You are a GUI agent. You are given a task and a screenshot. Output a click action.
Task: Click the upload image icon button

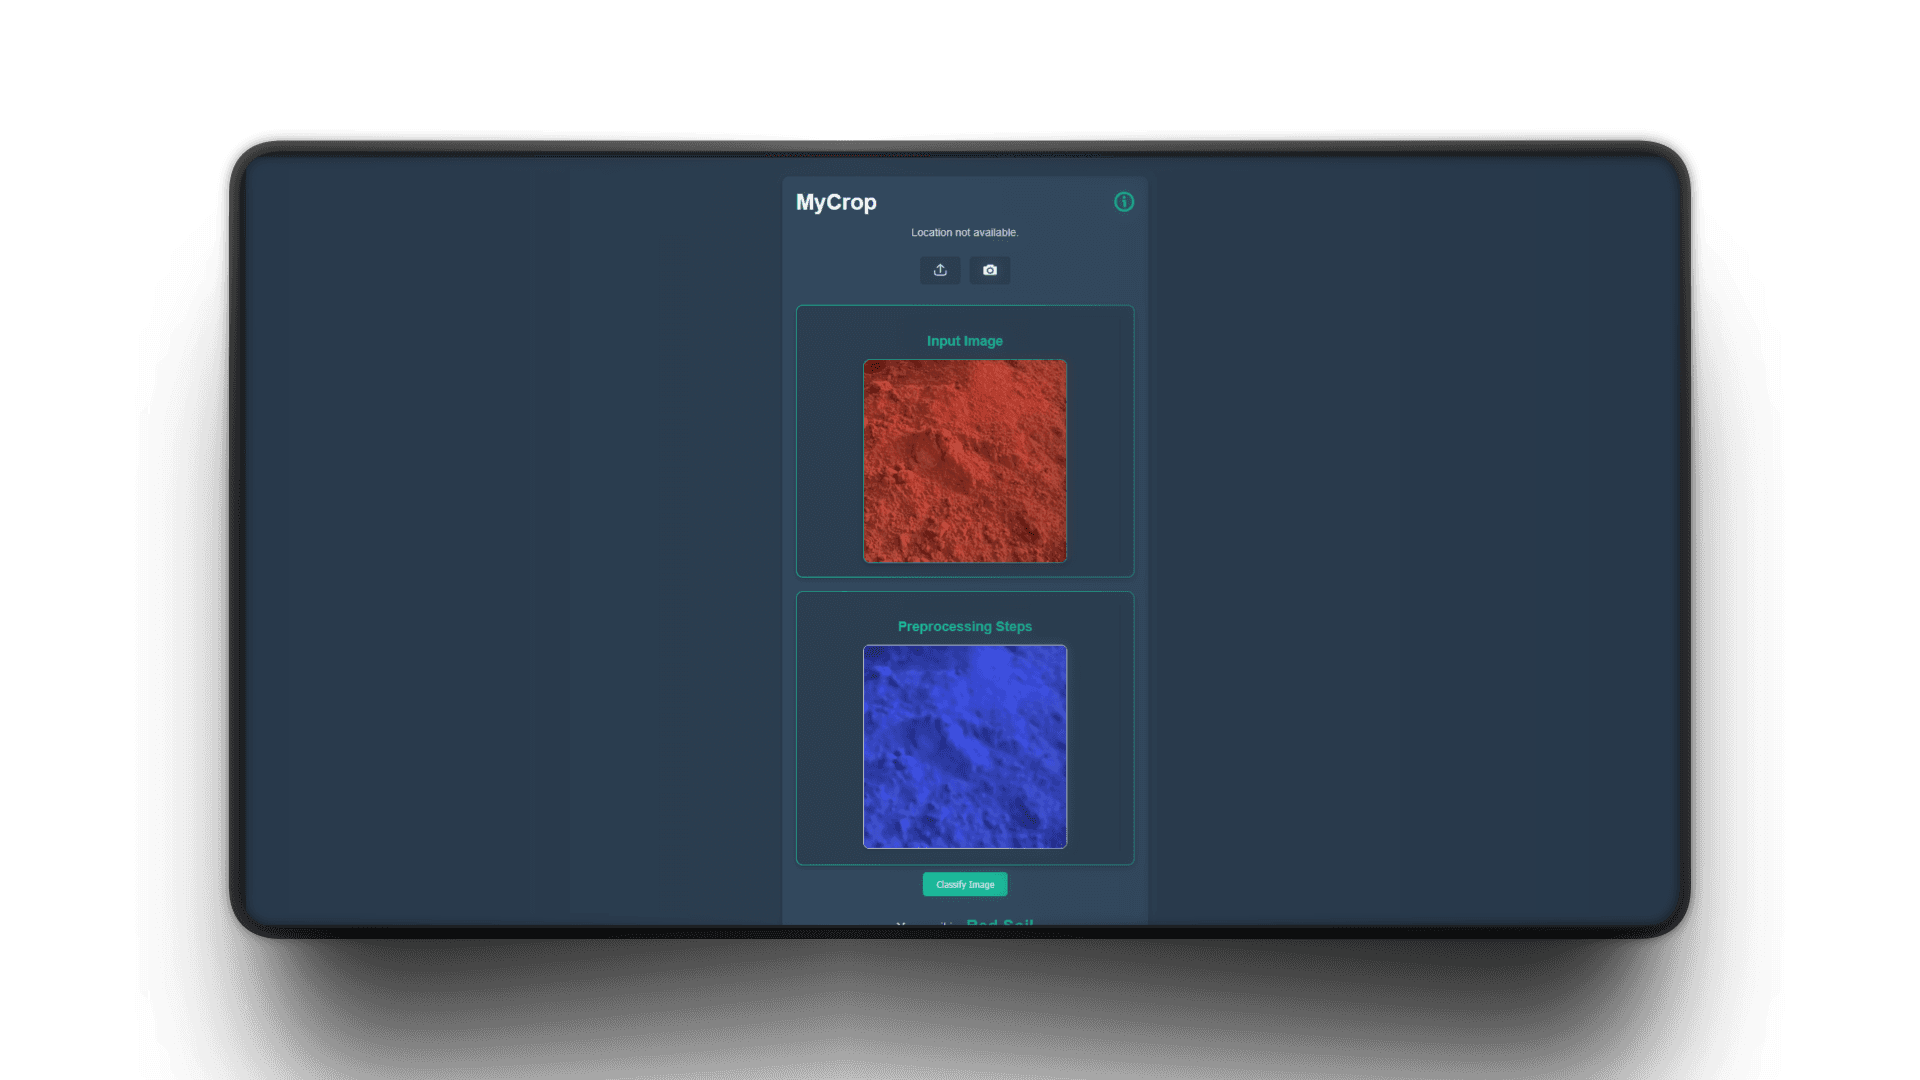[940, 270]
